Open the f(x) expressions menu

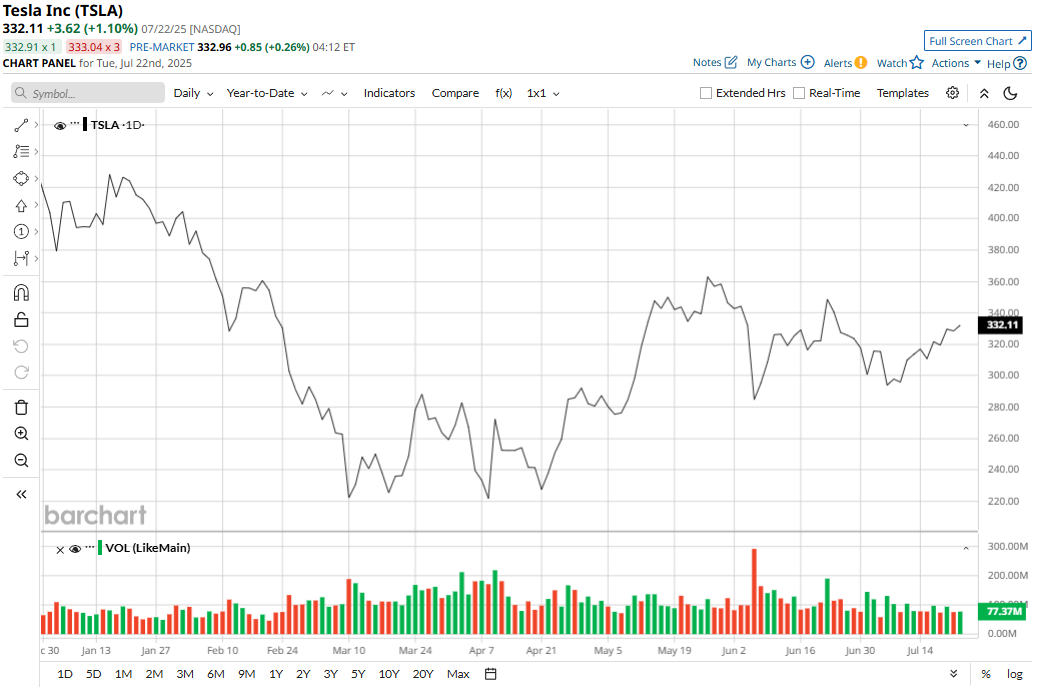(x=503, y=93)
